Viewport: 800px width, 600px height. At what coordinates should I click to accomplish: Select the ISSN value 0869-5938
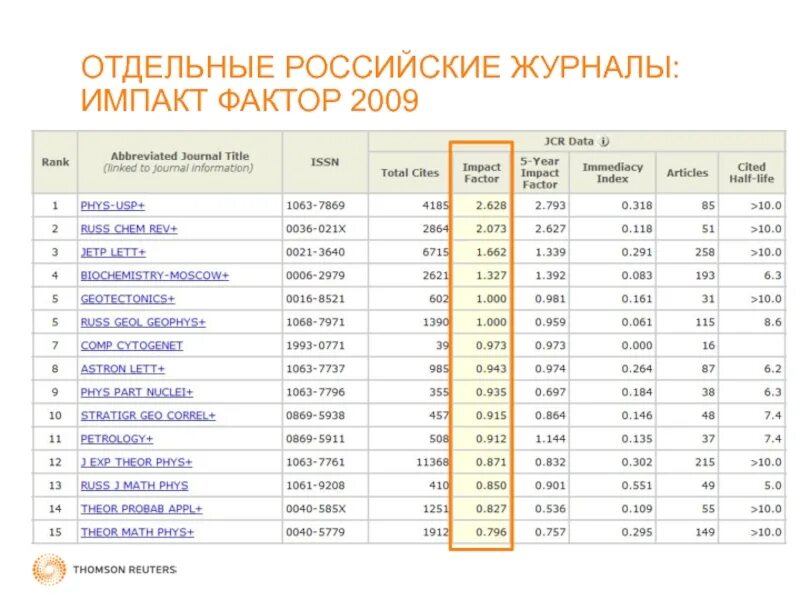tap(315, 416)
